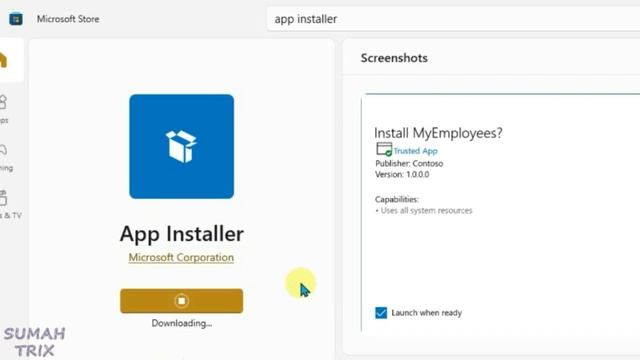Screen dimensions: 640x360
Task: Click 'Uses all system resources' capability text
Action: [x=426, y=211]
